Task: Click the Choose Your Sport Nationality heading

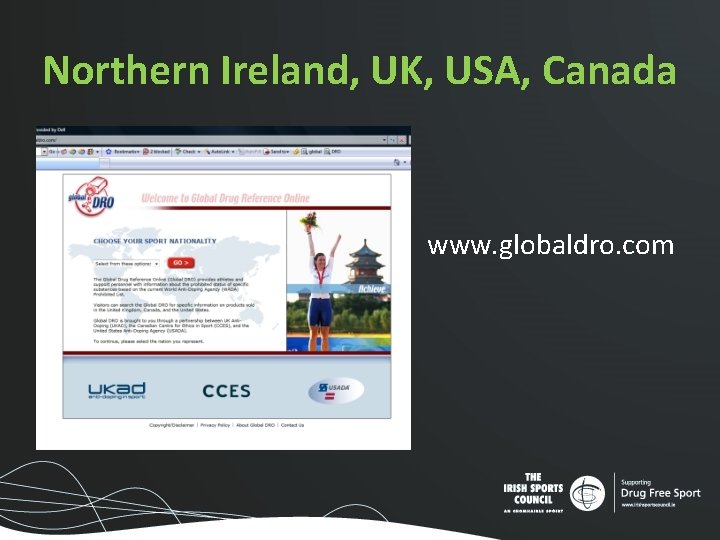Action: point(155,241)
